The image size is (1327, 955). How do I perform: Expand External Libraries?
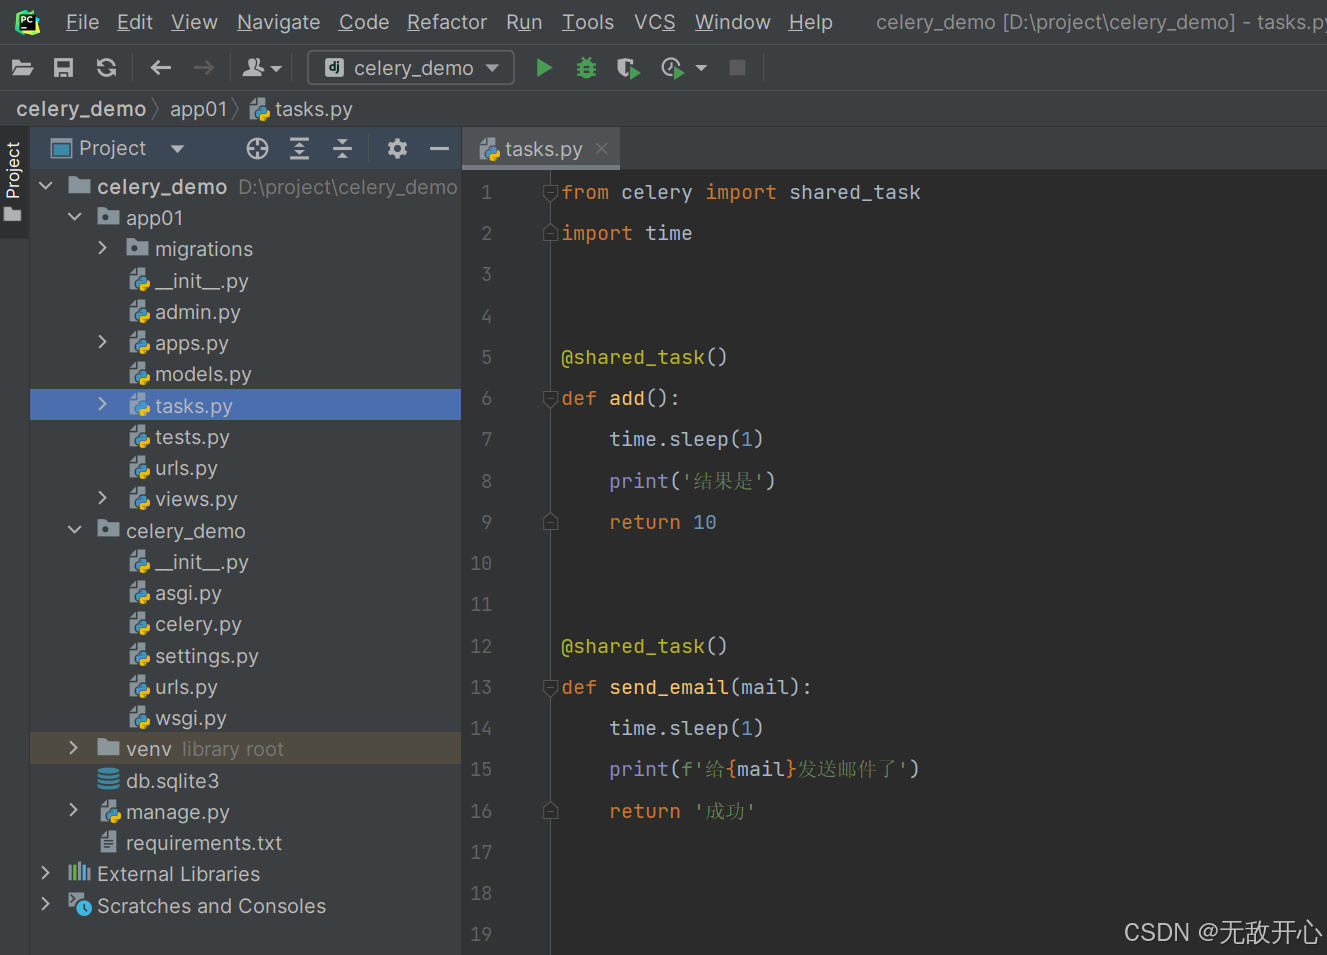(46, 873)
